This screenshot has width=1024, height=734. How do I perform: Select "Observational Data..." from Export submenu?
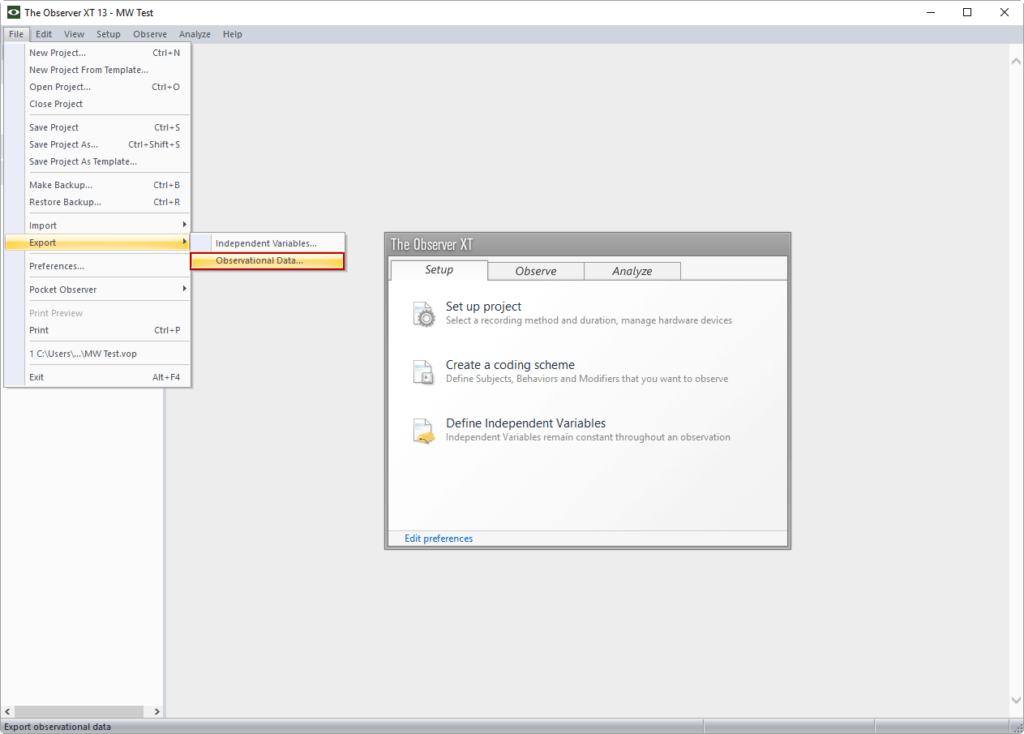(x=265, y=261)
